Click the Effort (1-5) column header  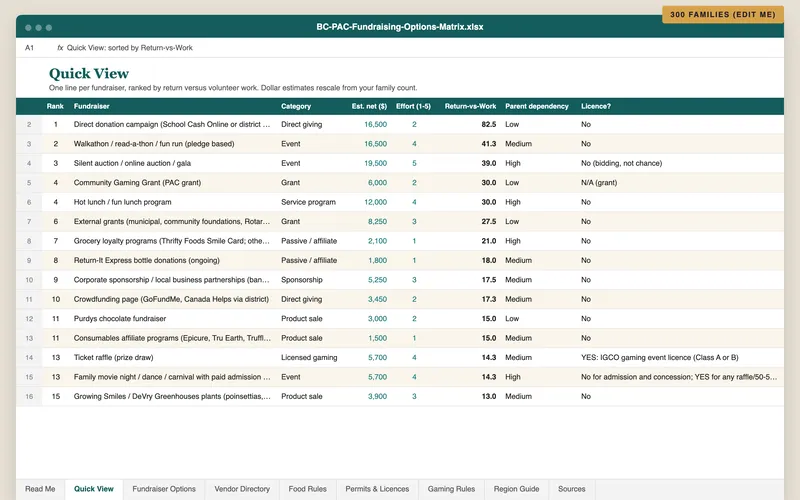tap(413, 106)
